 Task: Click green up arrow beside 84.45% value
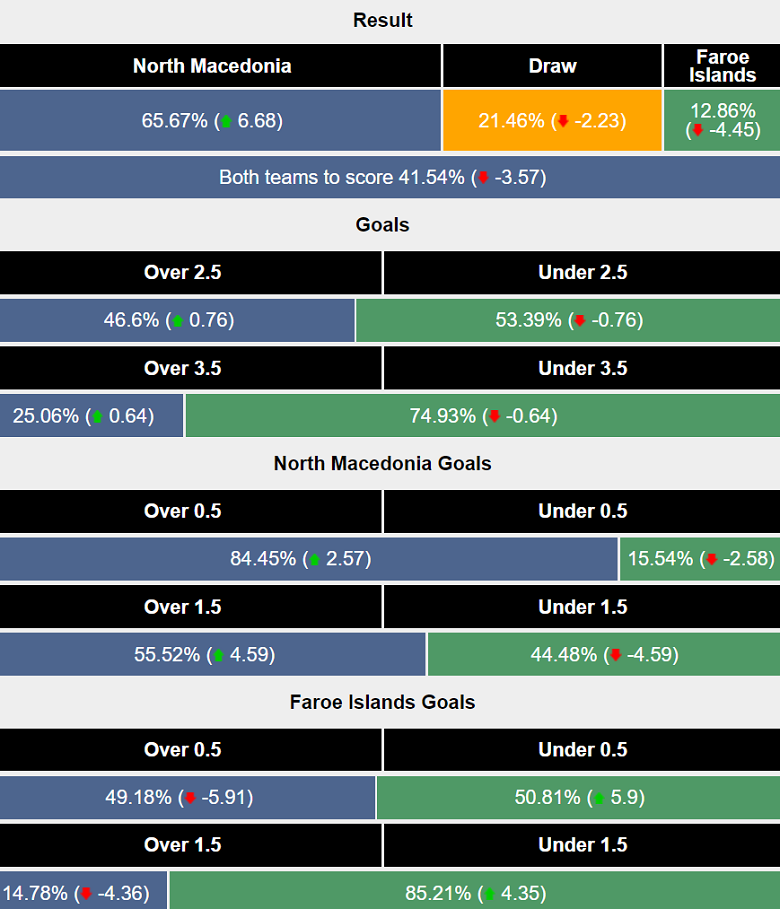(x=314, y=559)
